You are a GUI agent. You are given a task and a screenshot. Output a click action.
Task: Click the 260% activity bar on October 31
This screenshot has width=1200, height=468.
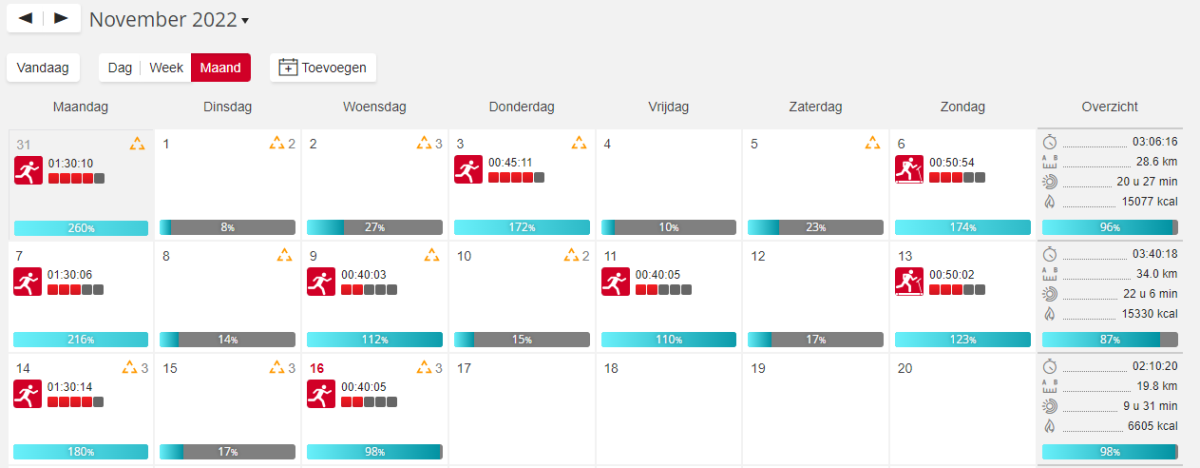coord(81,228)
